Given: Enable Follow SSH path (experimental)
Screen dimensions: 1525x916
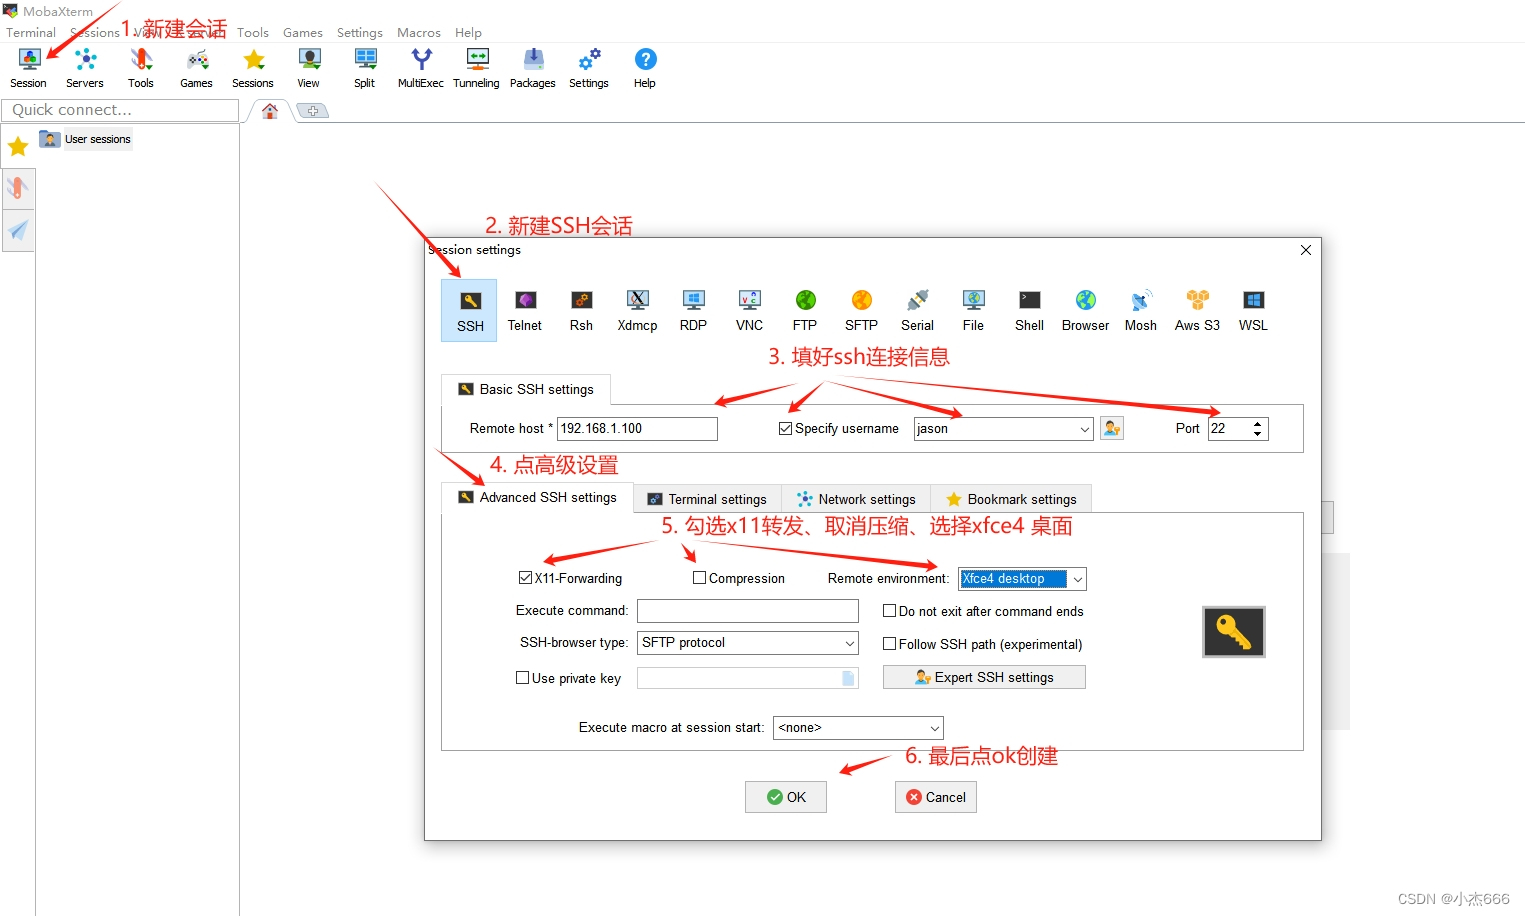Looking at the screenshot, I should pyautogui.click(x=889, y=644).
